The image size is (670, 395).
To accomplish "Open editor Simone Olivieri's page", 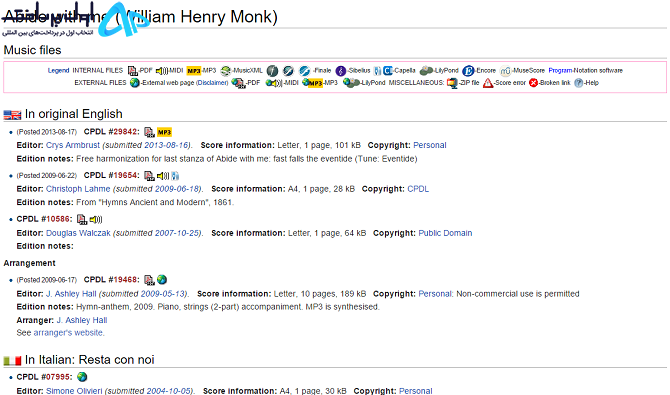I will pos(74,391).
